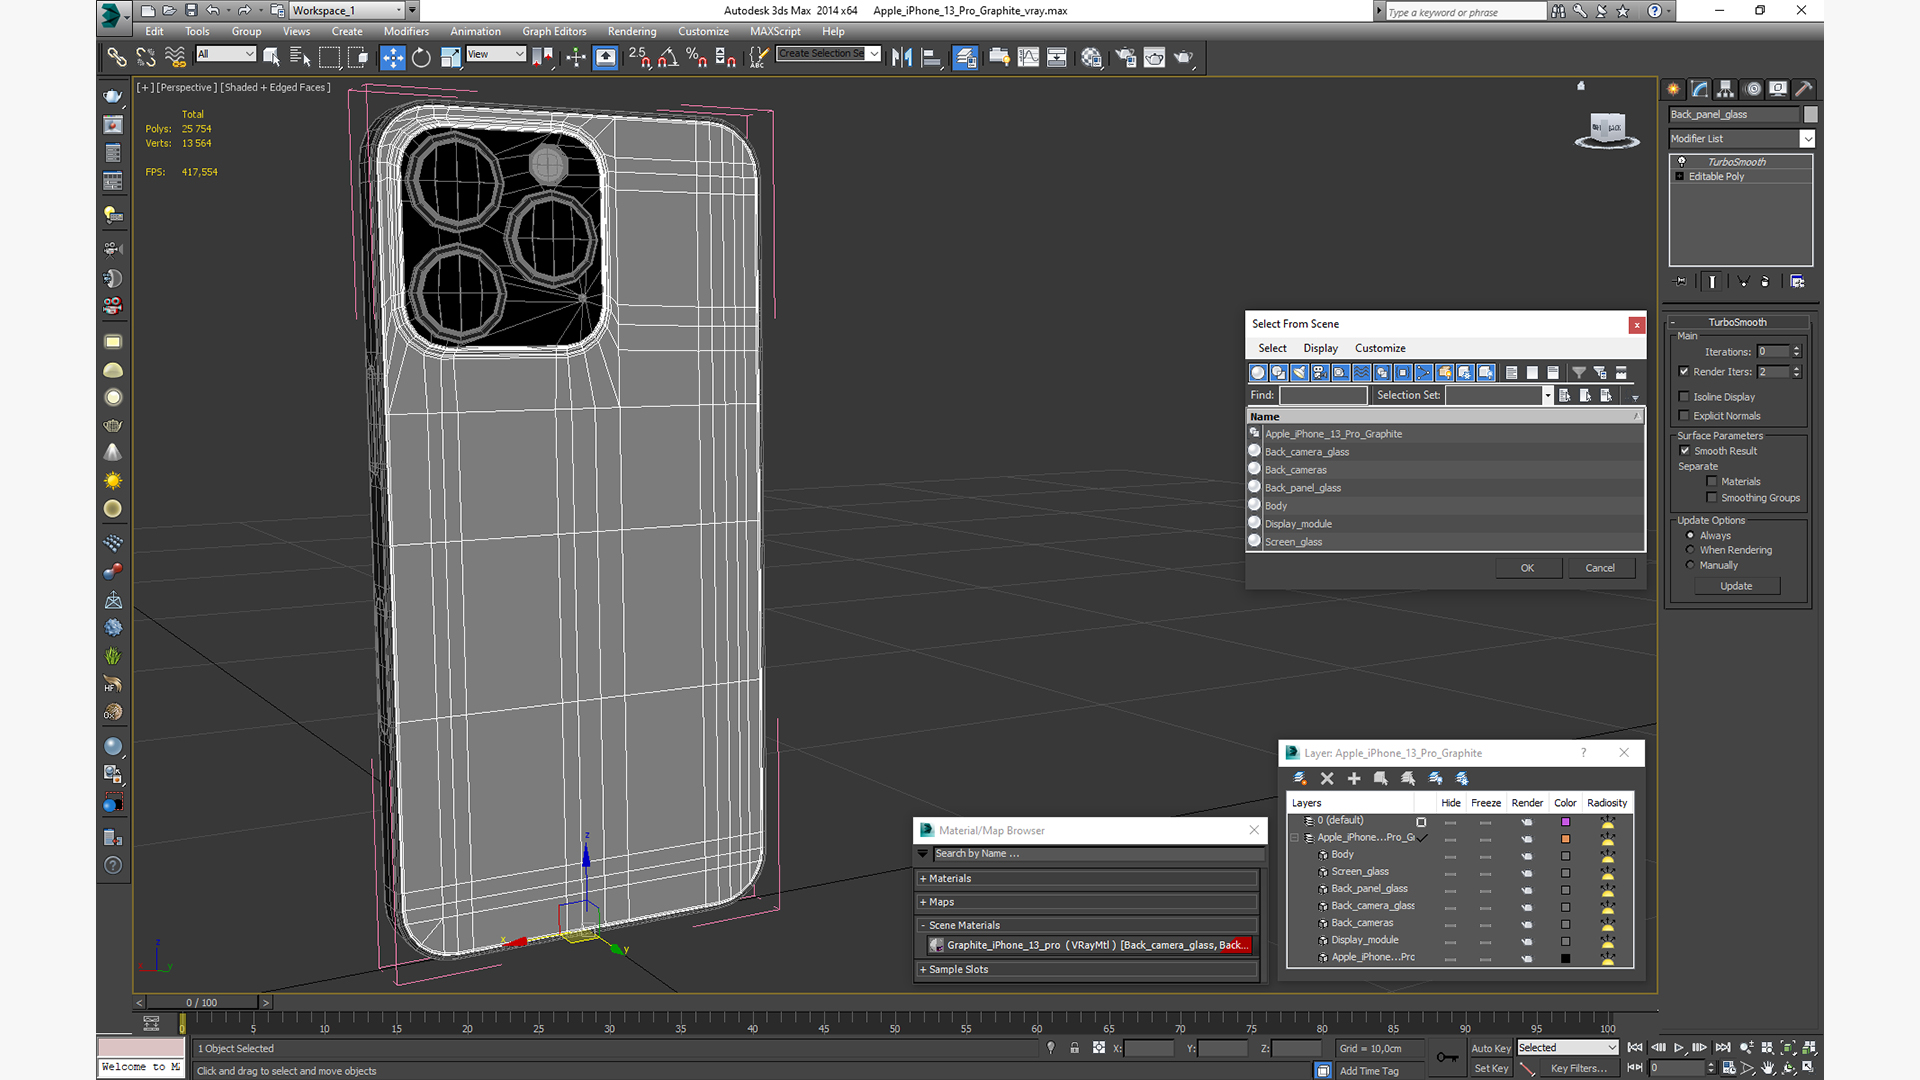1920x1080 pixels.
Task: Click OK in Select From Scene dialog
Action: [x=1527, y=568]
